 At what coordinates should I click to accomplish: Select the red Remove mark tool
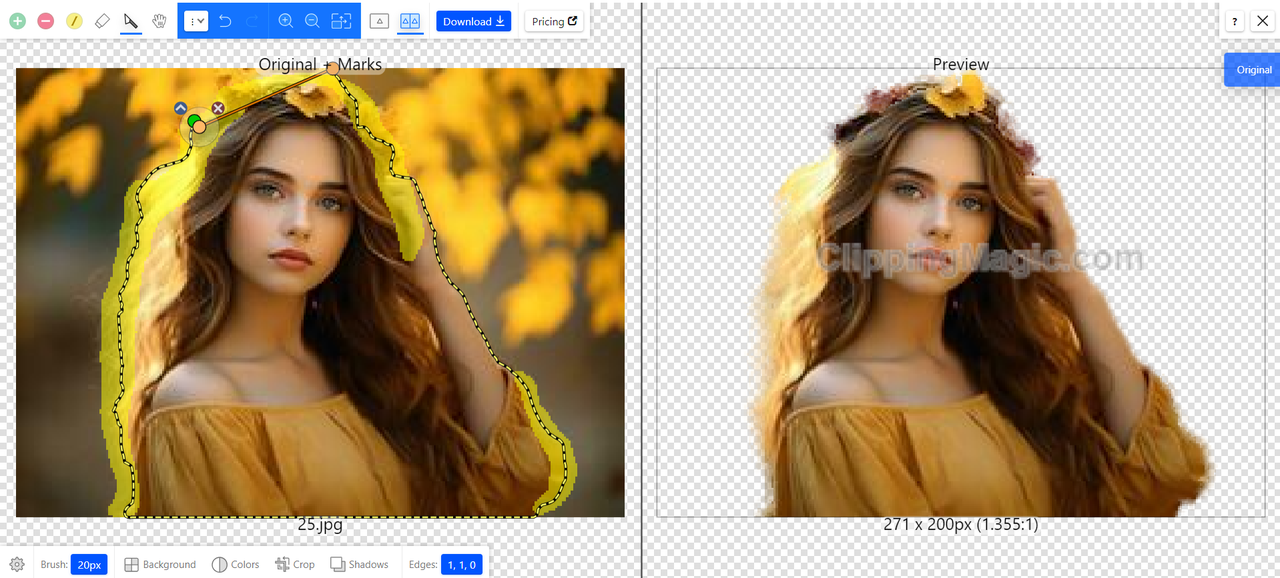45,21
